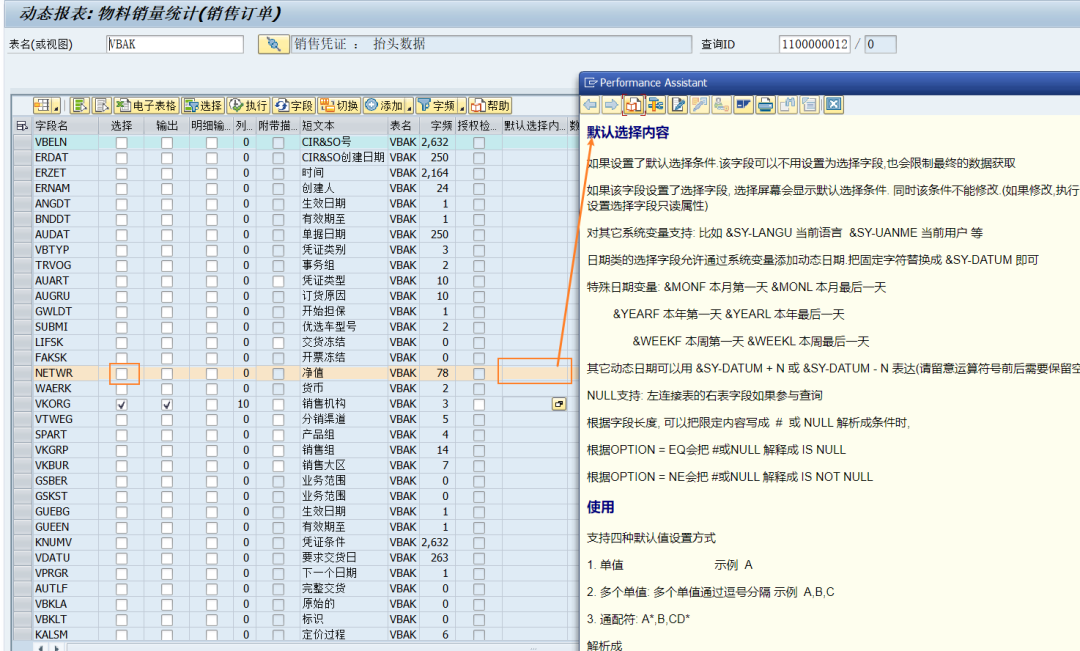Open application help book icon in Performance Assistant
Image resolution: width=1080 pixels, height=651 pixels.
(634, 105)
